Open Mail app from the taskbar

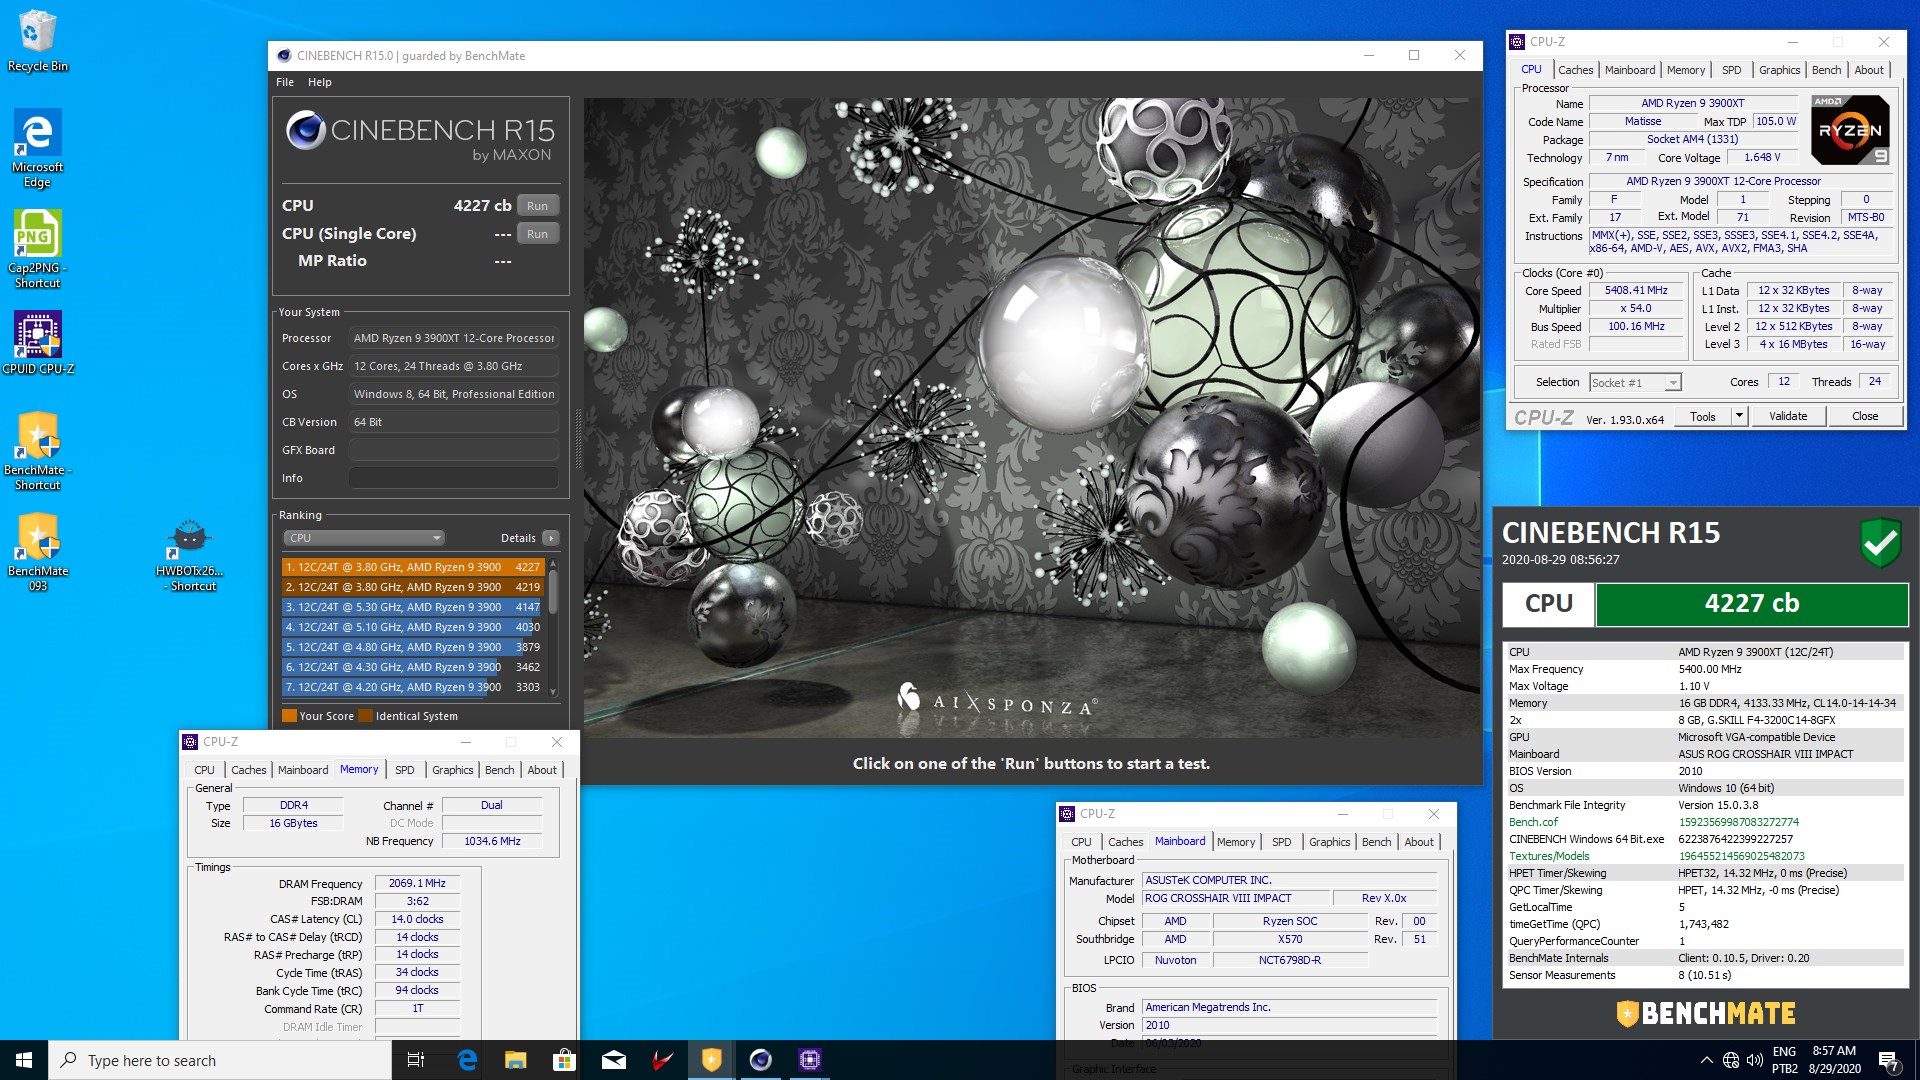pos(614,1060)
